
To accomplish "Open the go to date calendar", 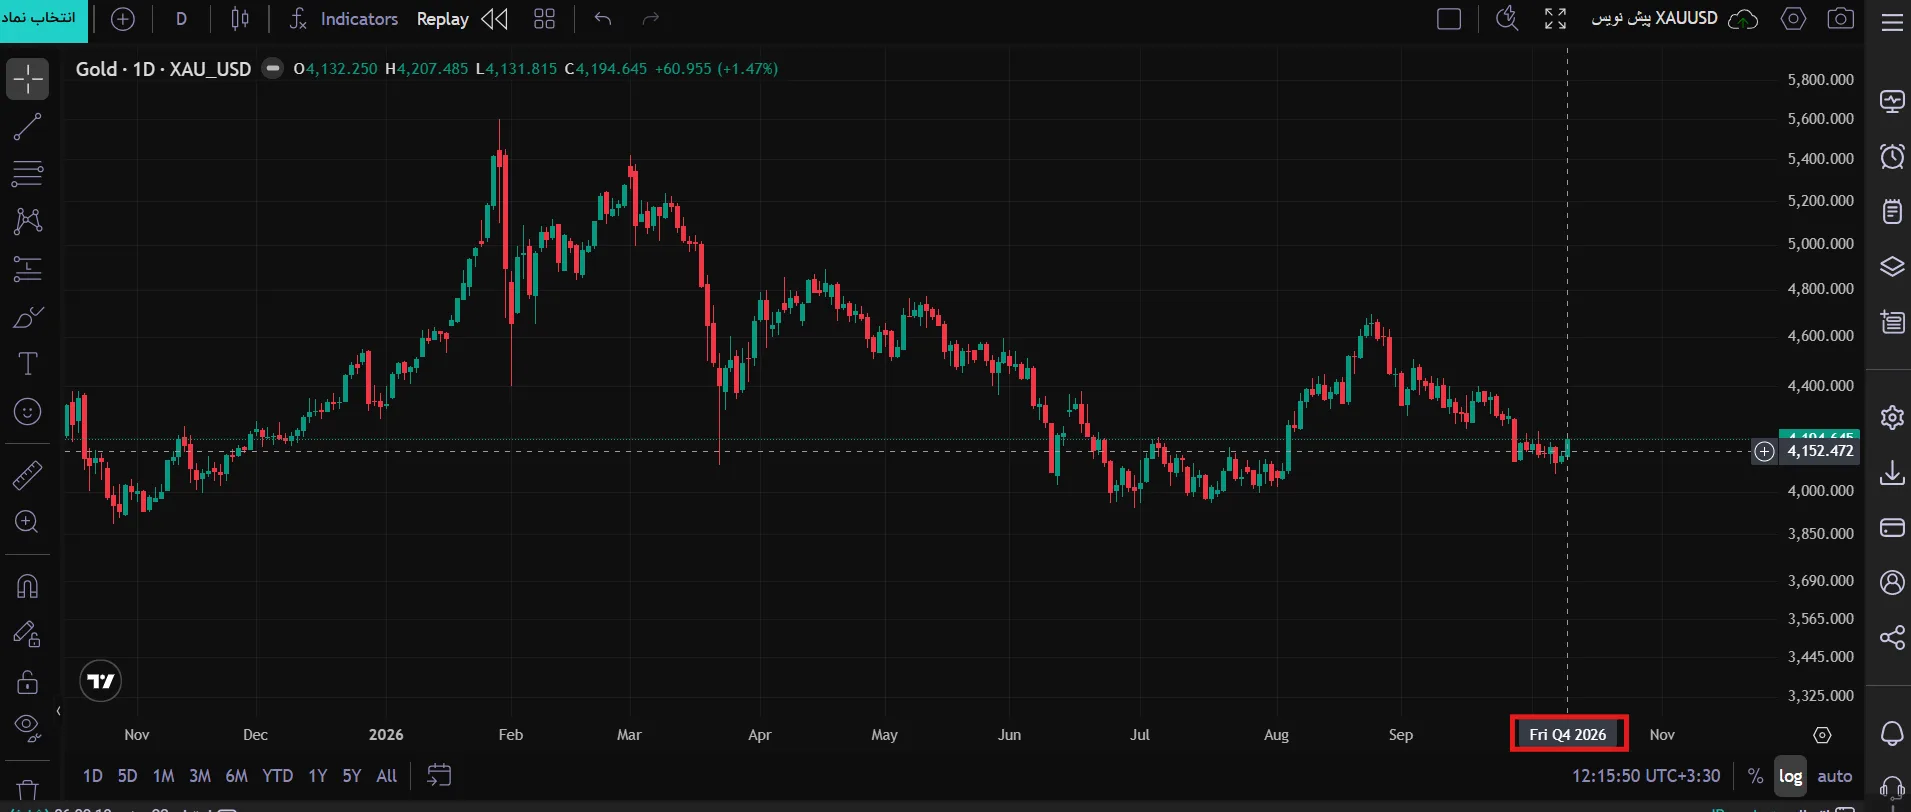I will [439, 776].
